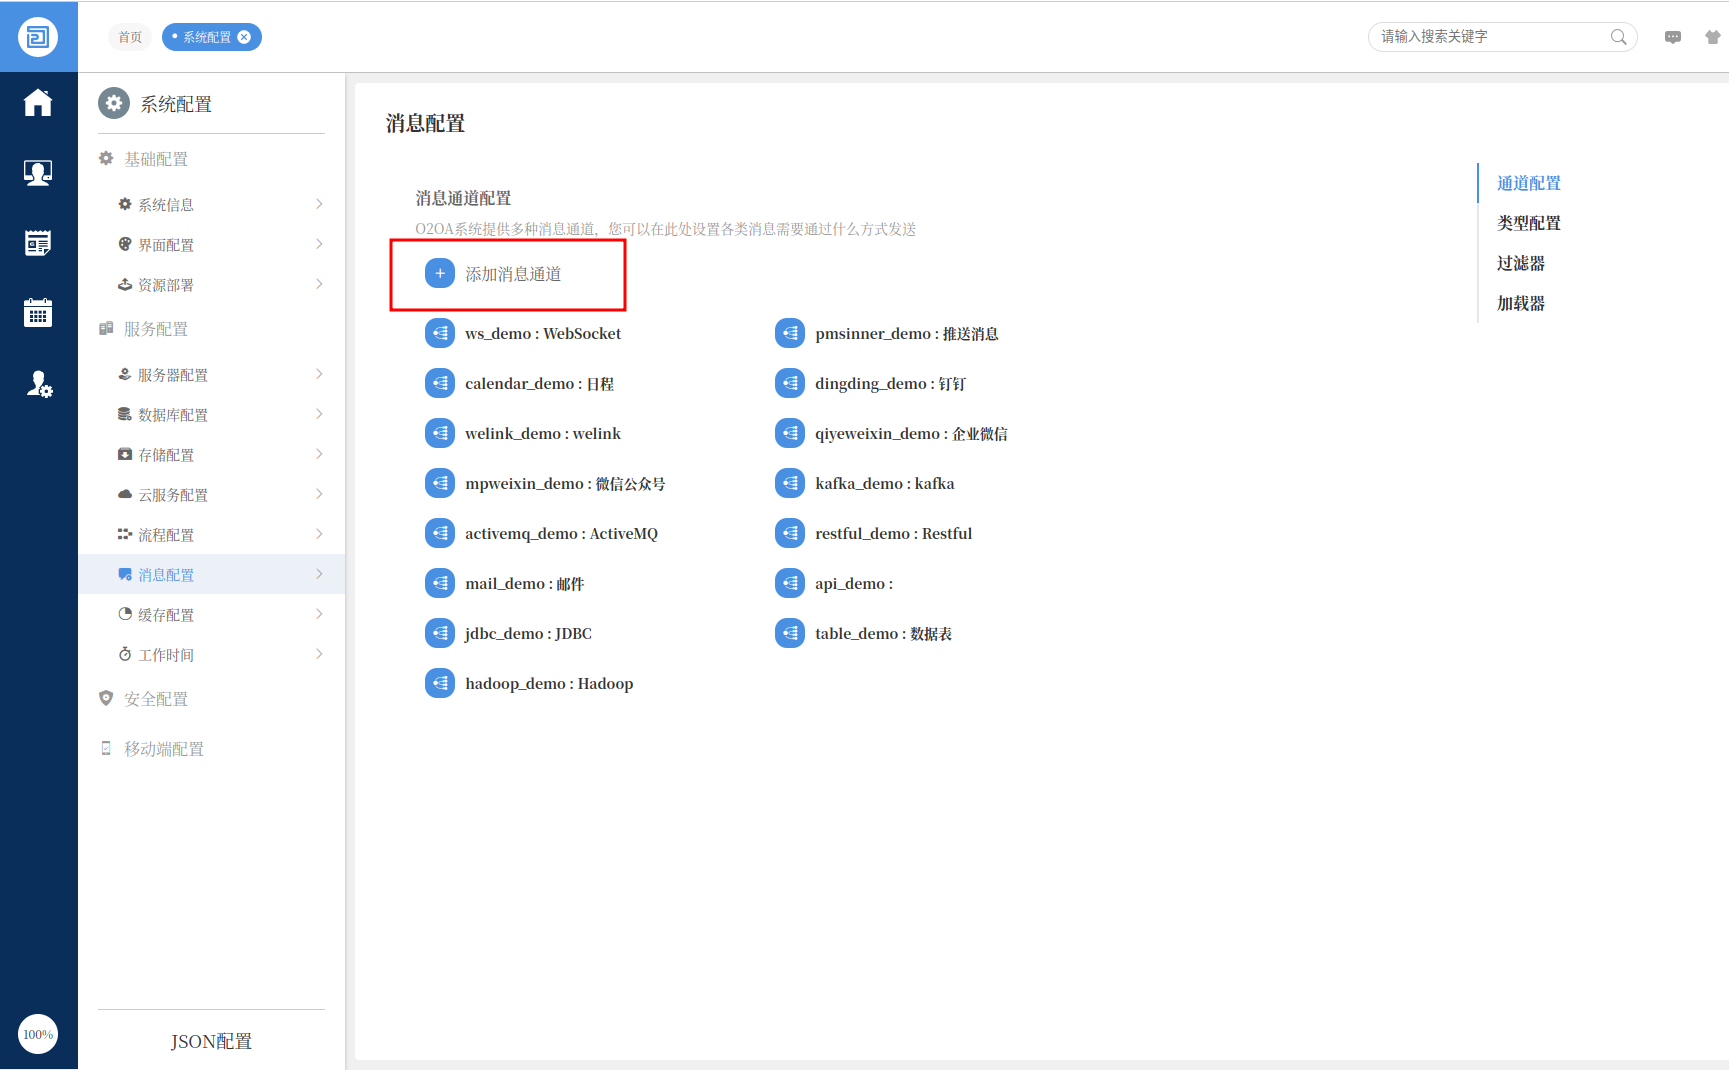Switch to the 首页 tab
1729x1070 pixels.
coord(130,37)
